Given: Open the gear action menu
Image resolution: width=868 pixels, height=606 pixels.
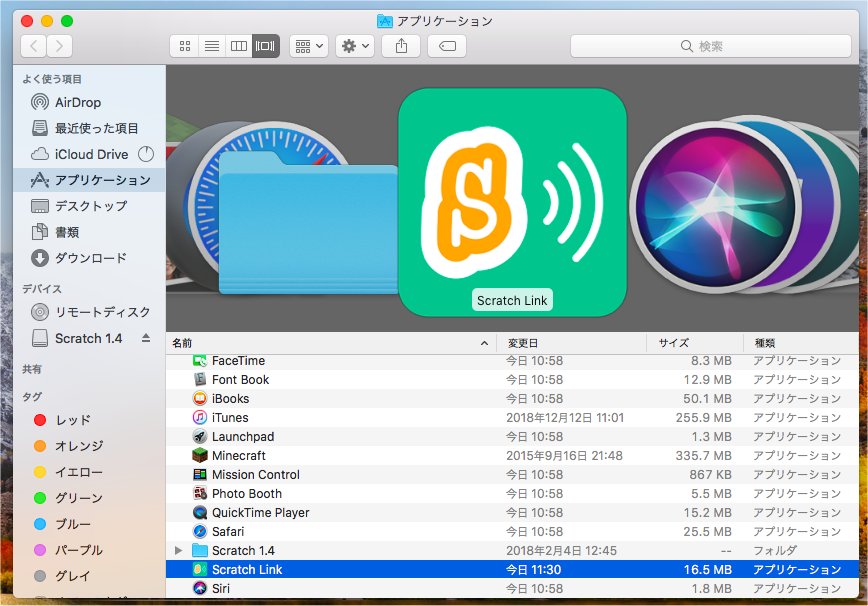Looking at the screenshot, I should [x=355, y=46].
